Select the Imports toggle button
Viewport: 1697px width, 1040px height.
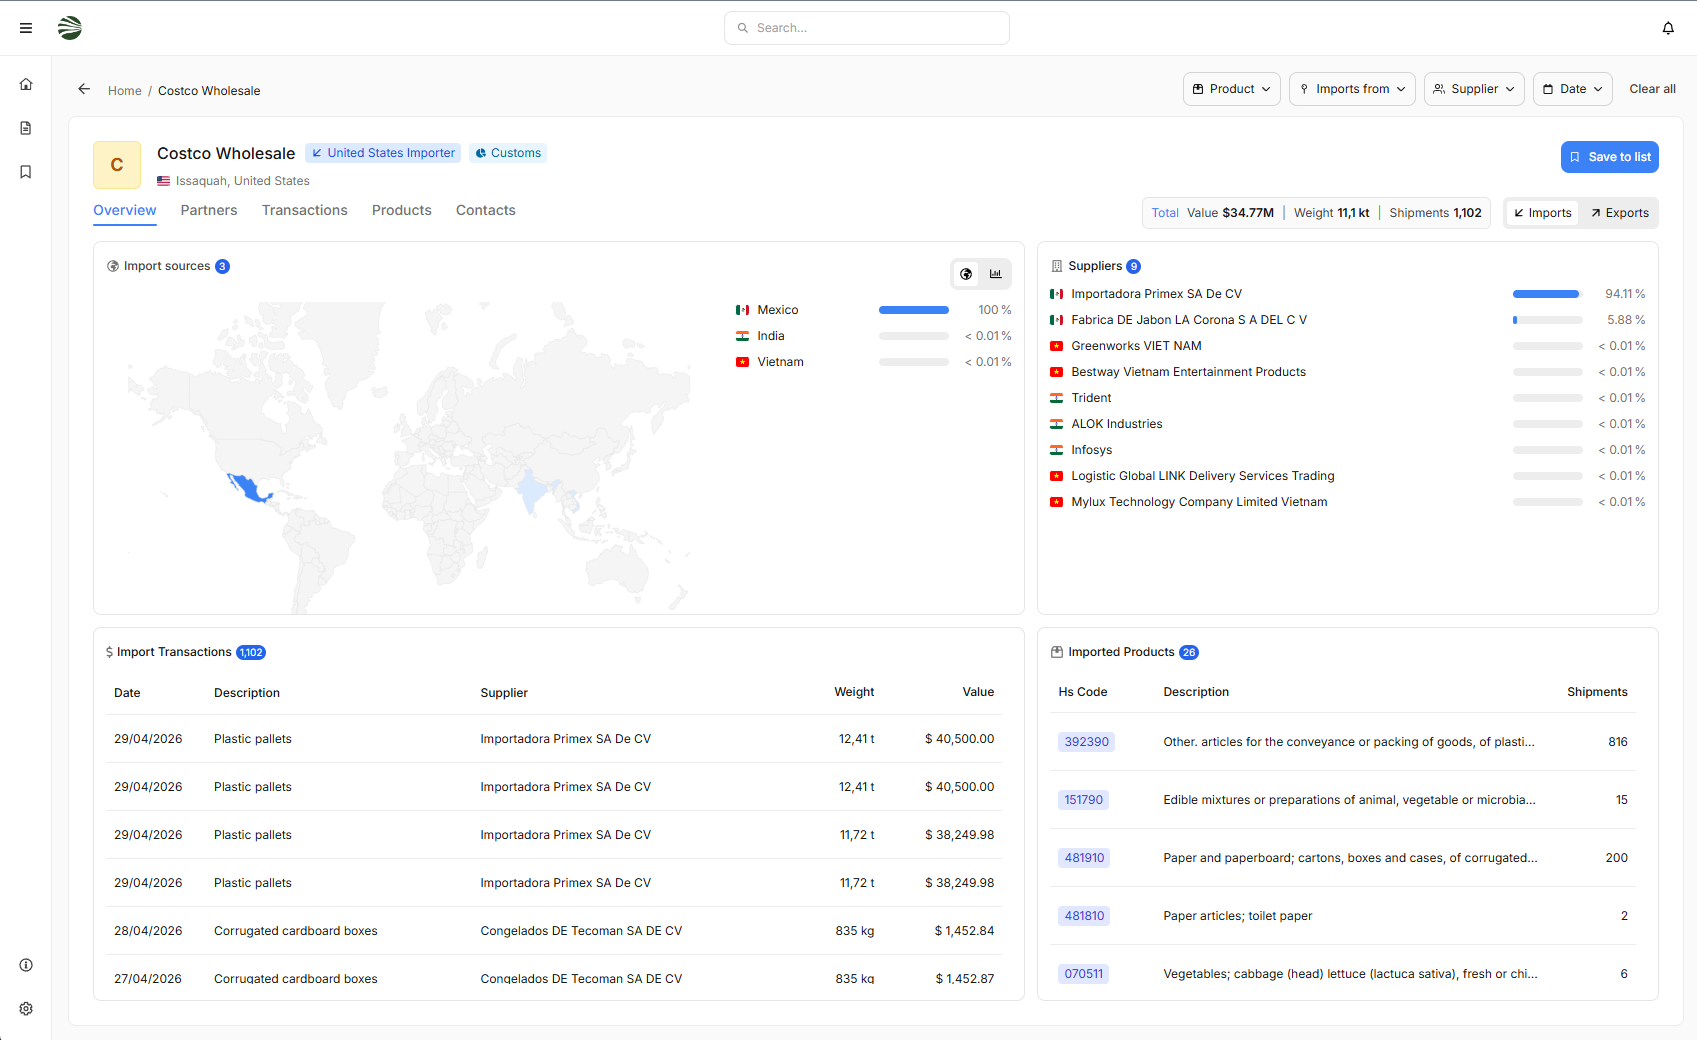tap(1542, 213)
